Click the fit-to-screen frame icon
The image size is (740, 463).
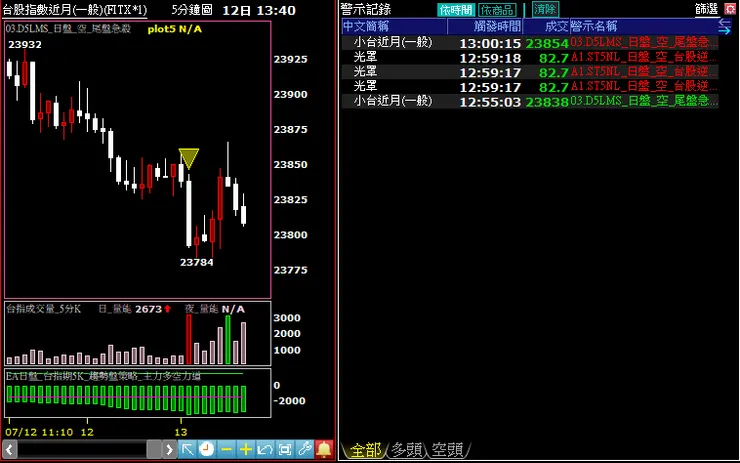tap(285, 449)
